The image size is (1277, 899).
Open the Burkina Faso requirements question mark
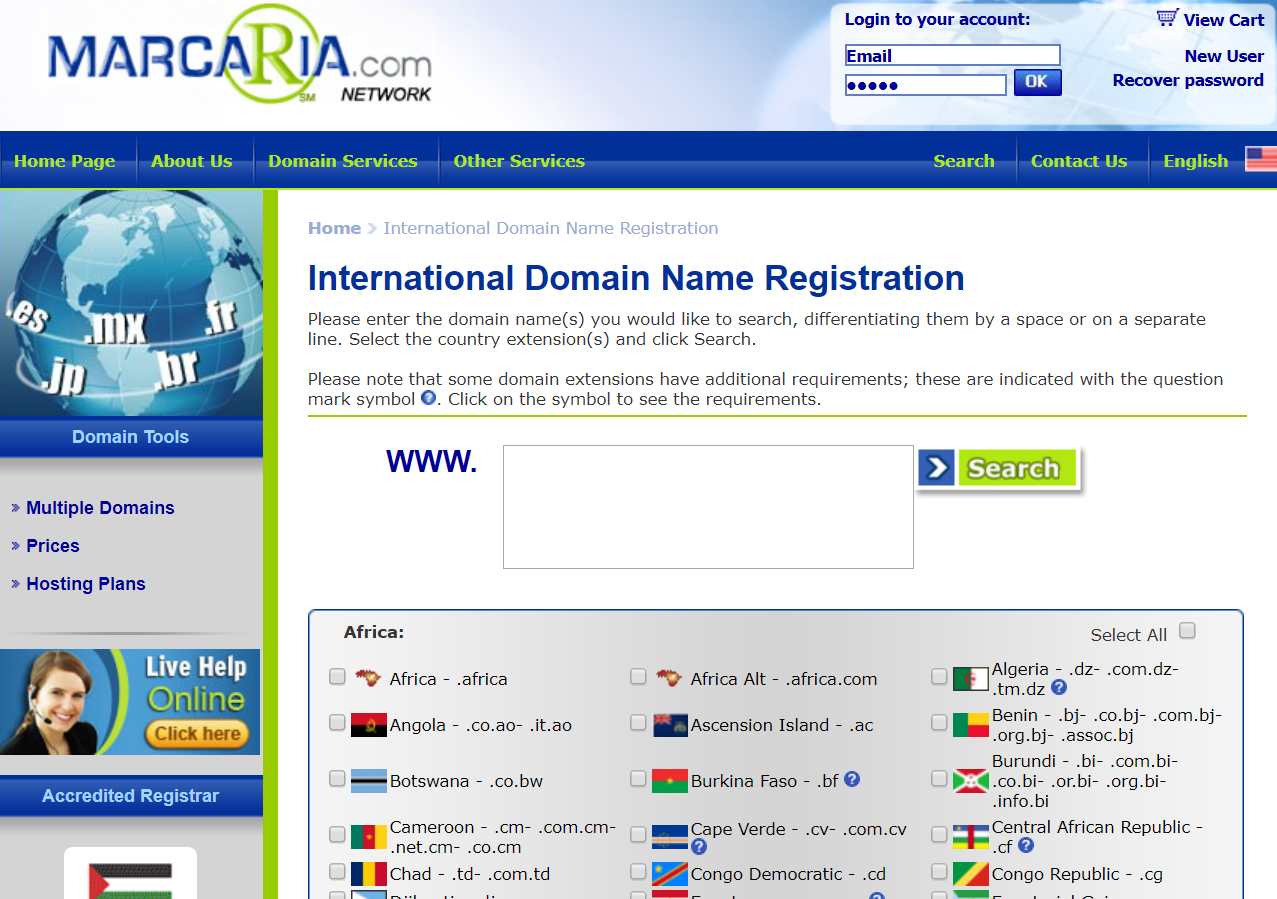point(852,779)
